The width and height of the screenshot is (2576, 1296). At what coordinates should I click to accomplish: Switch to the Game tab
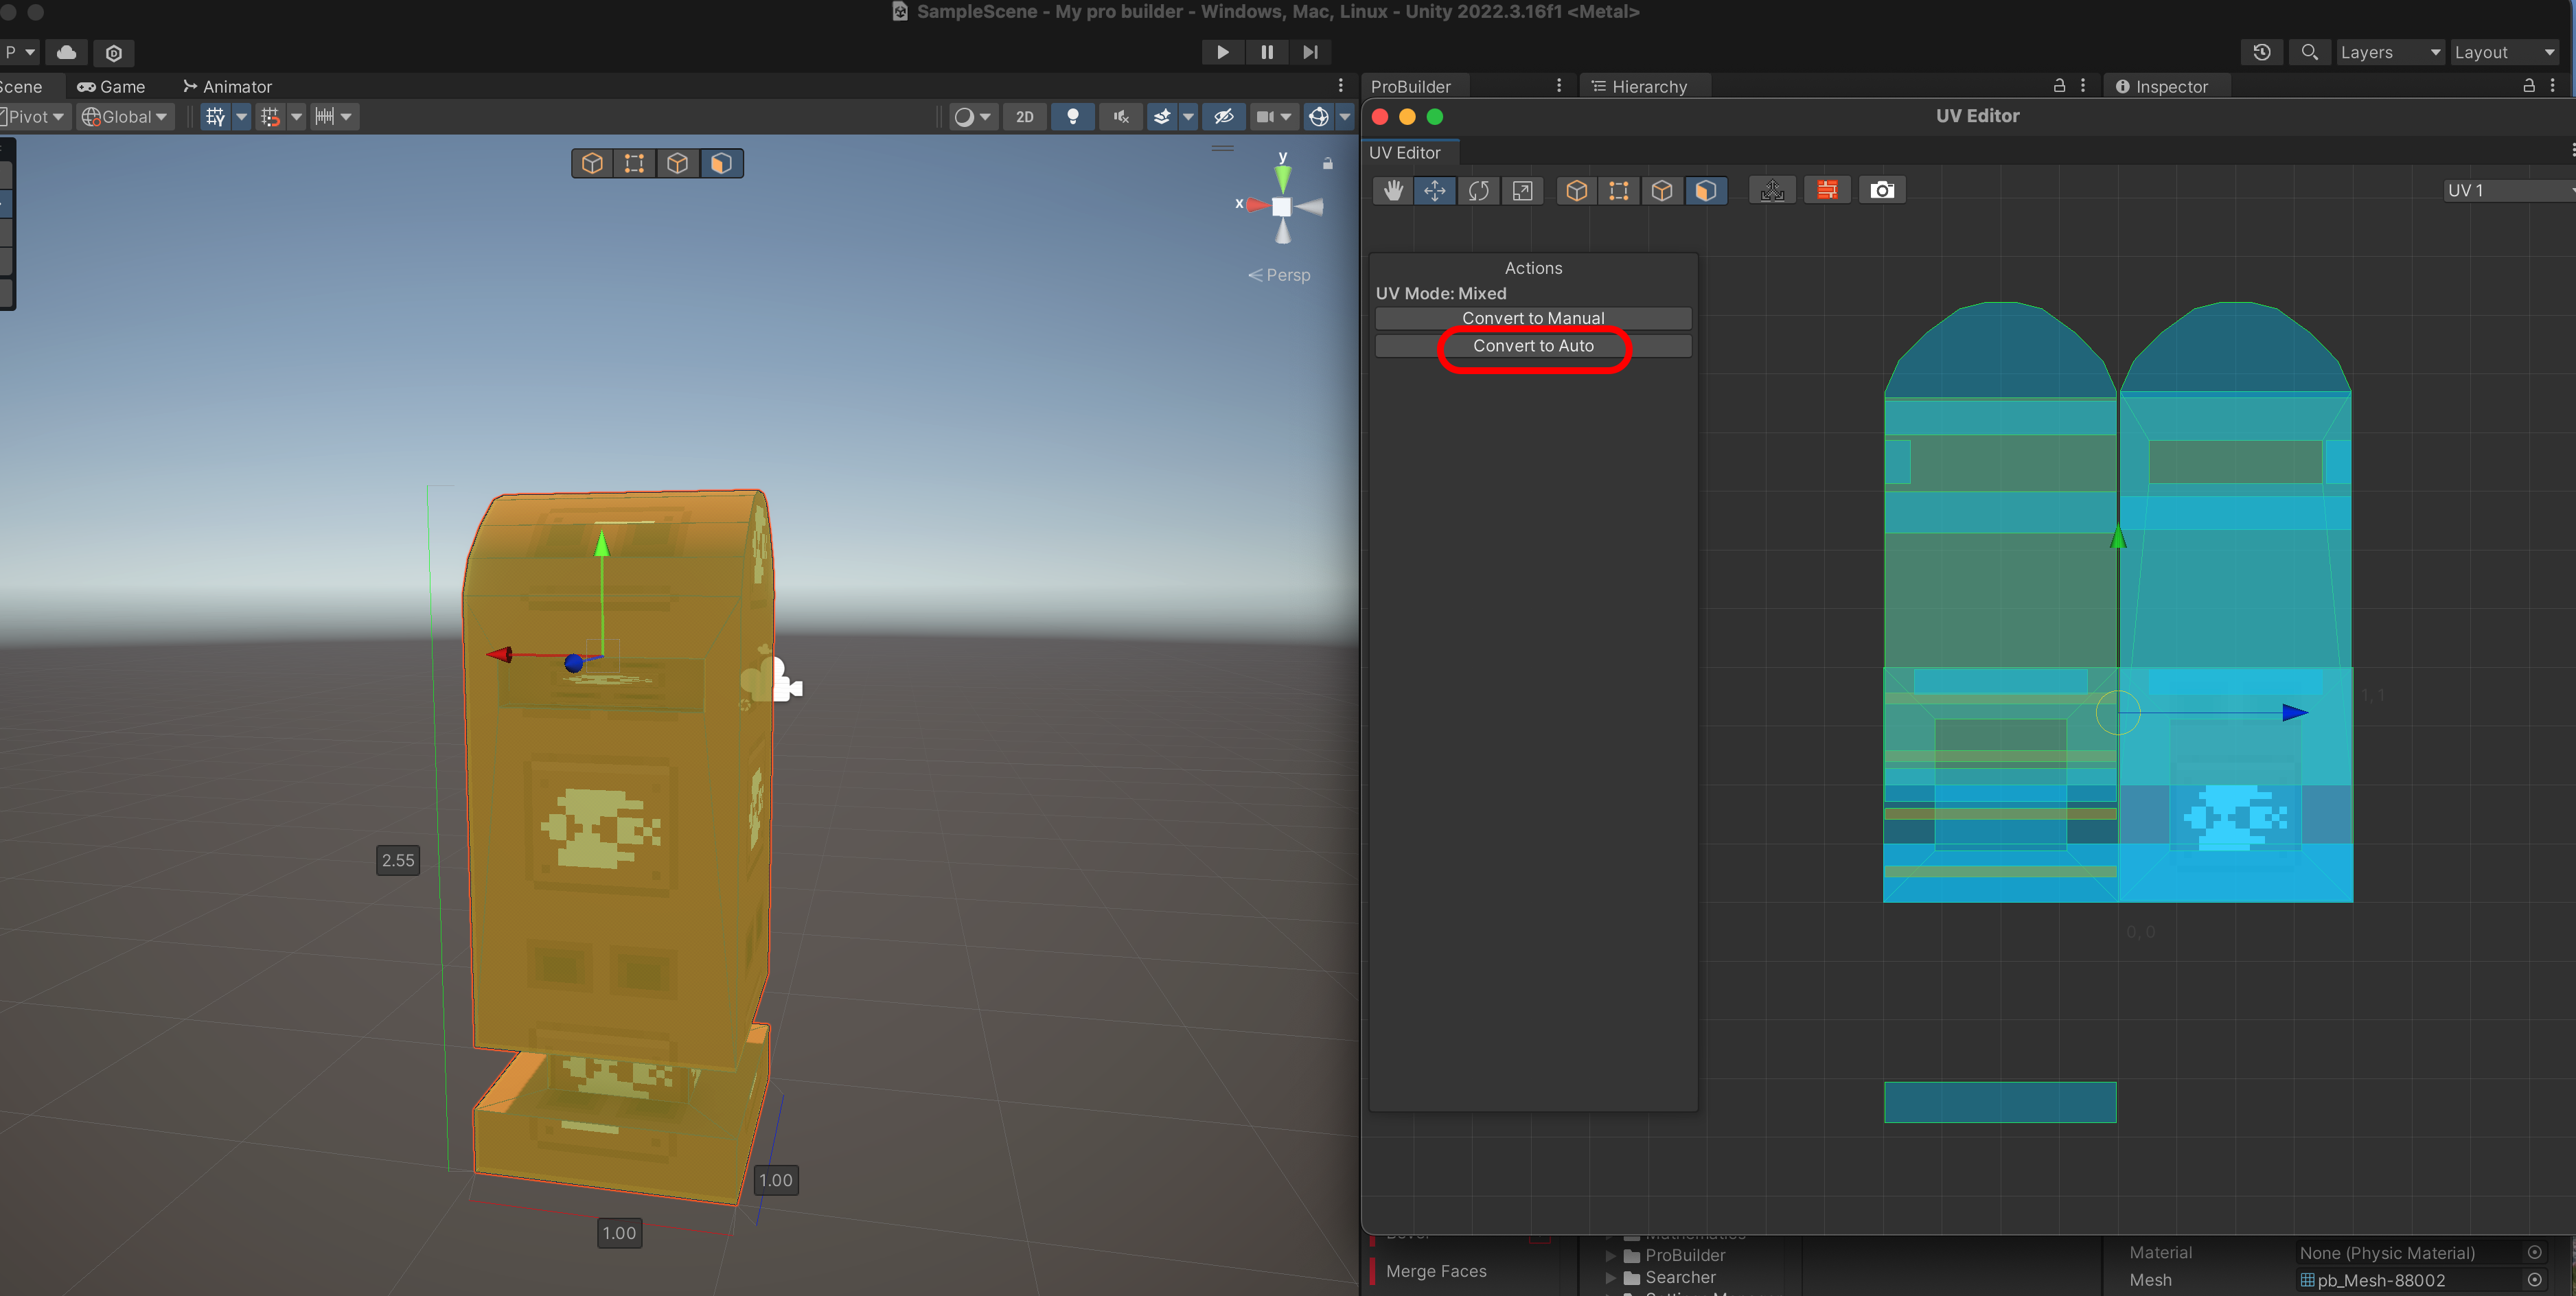[111, 87]
